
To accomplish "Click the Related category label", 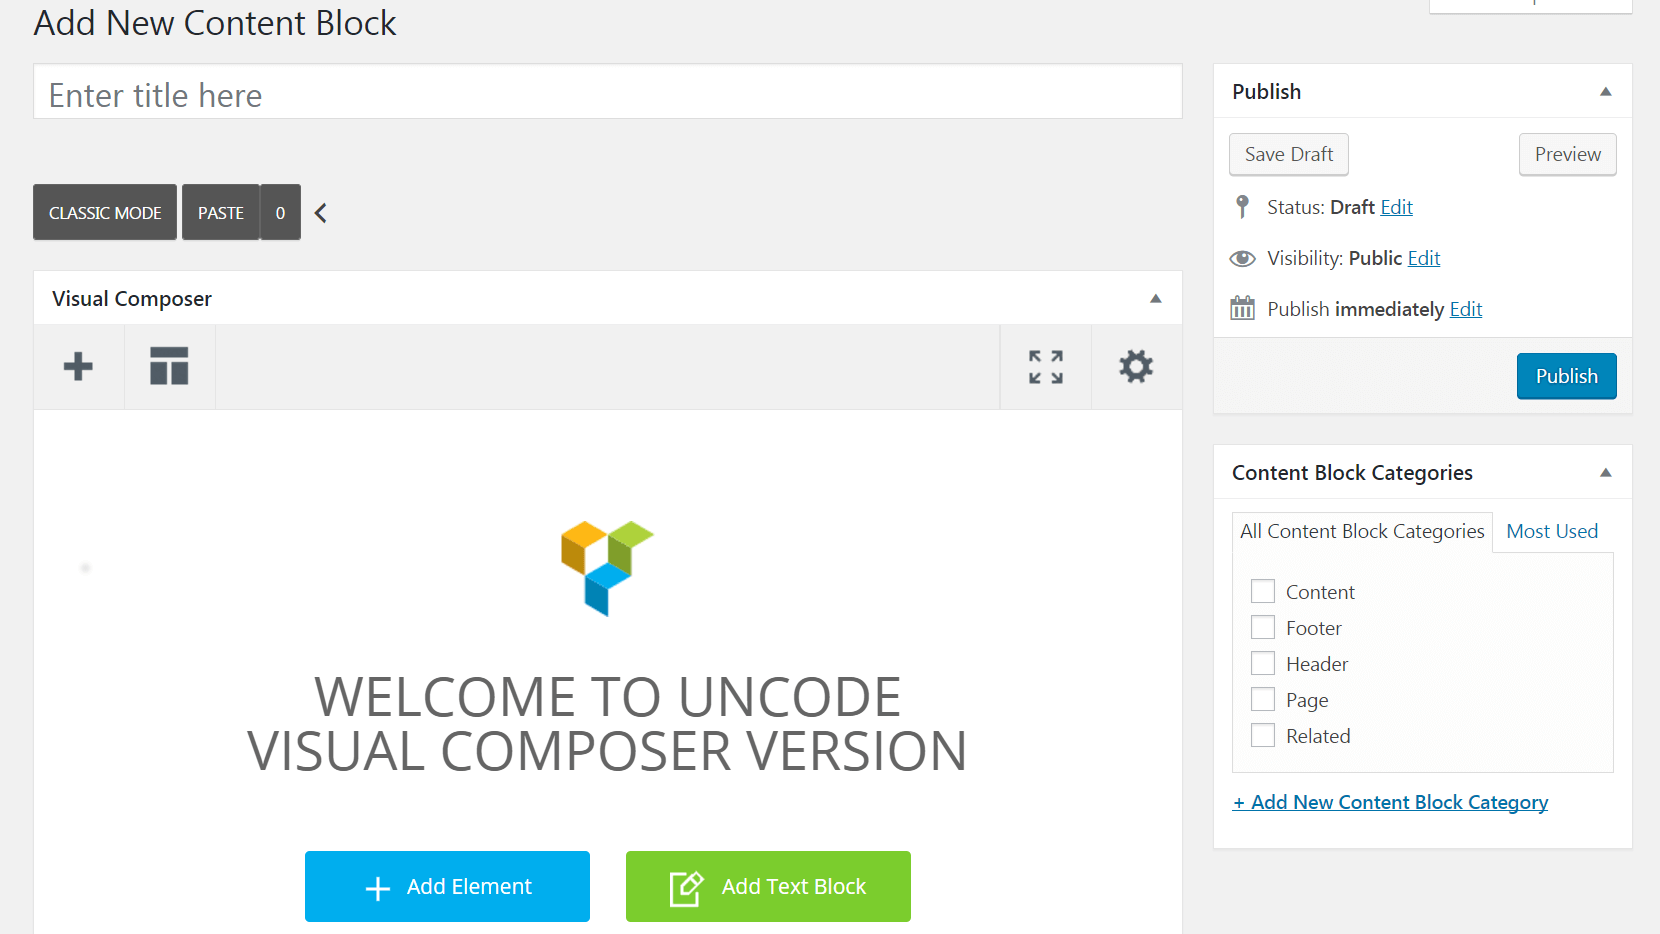I will (1318, 736).
